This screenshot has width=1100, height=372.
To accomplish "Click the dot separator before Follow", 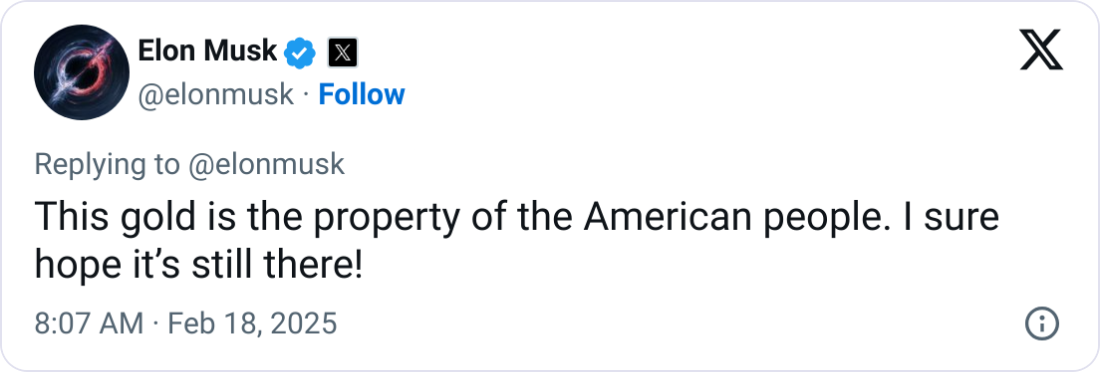I will click(x=306, y=95).
